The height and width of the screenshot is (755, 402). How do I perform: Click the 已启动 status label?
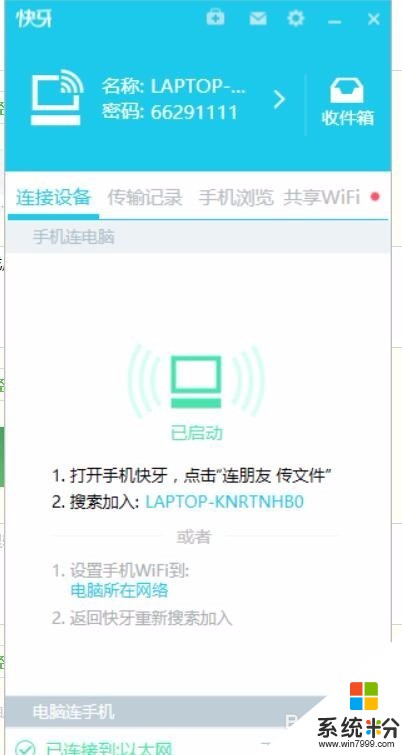[x=197, y=433]
